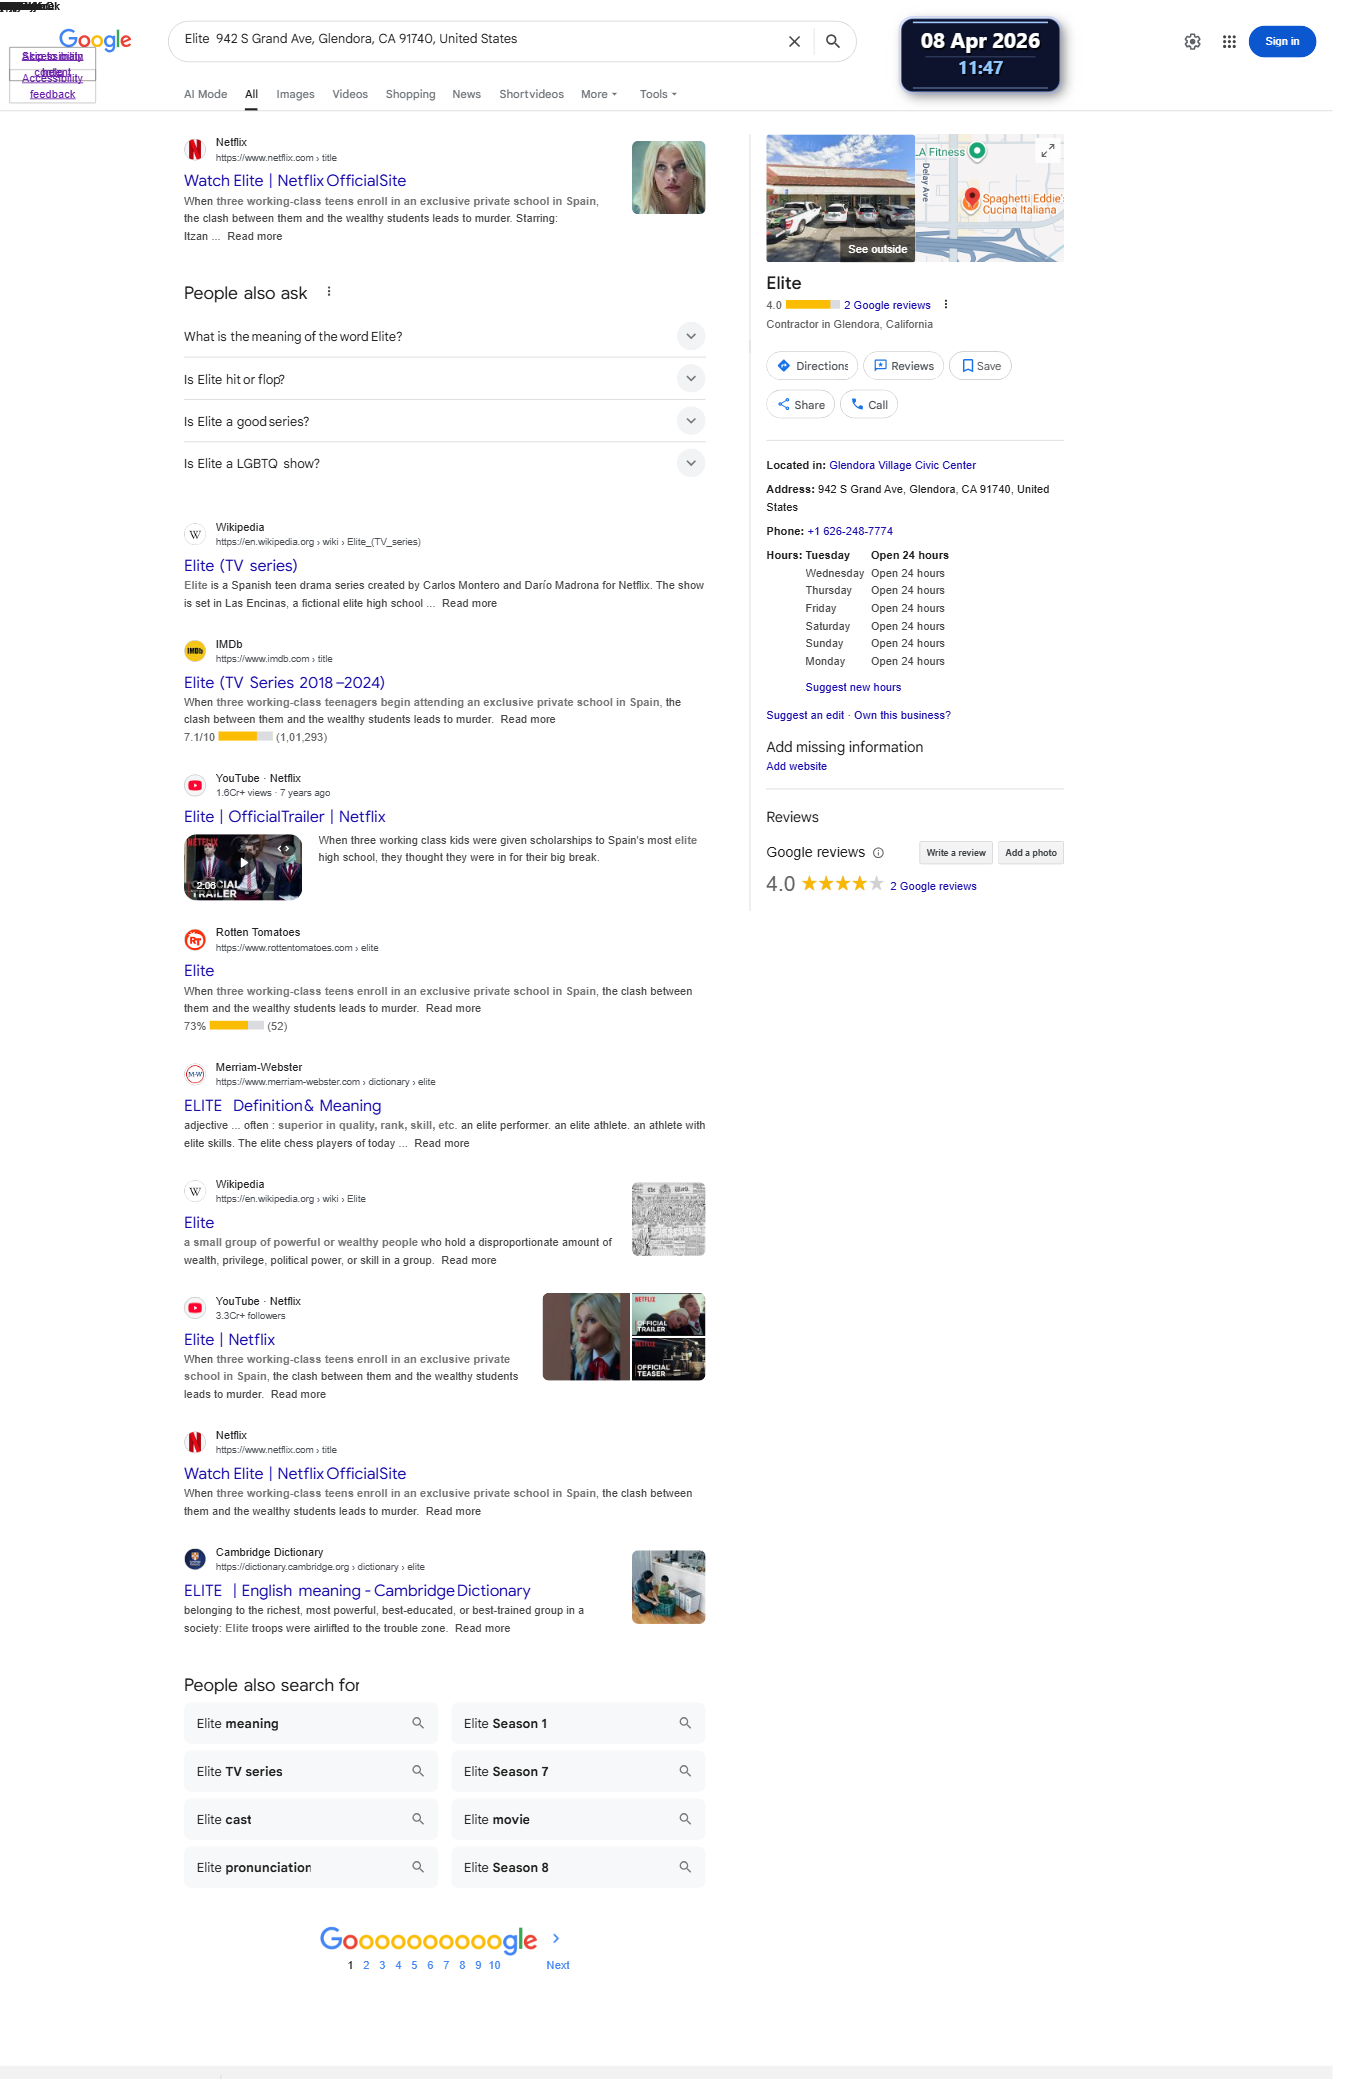Click the Write a review button
Image resolution: width=1348 pixels, height=2079 pixels.
[955, 853]
